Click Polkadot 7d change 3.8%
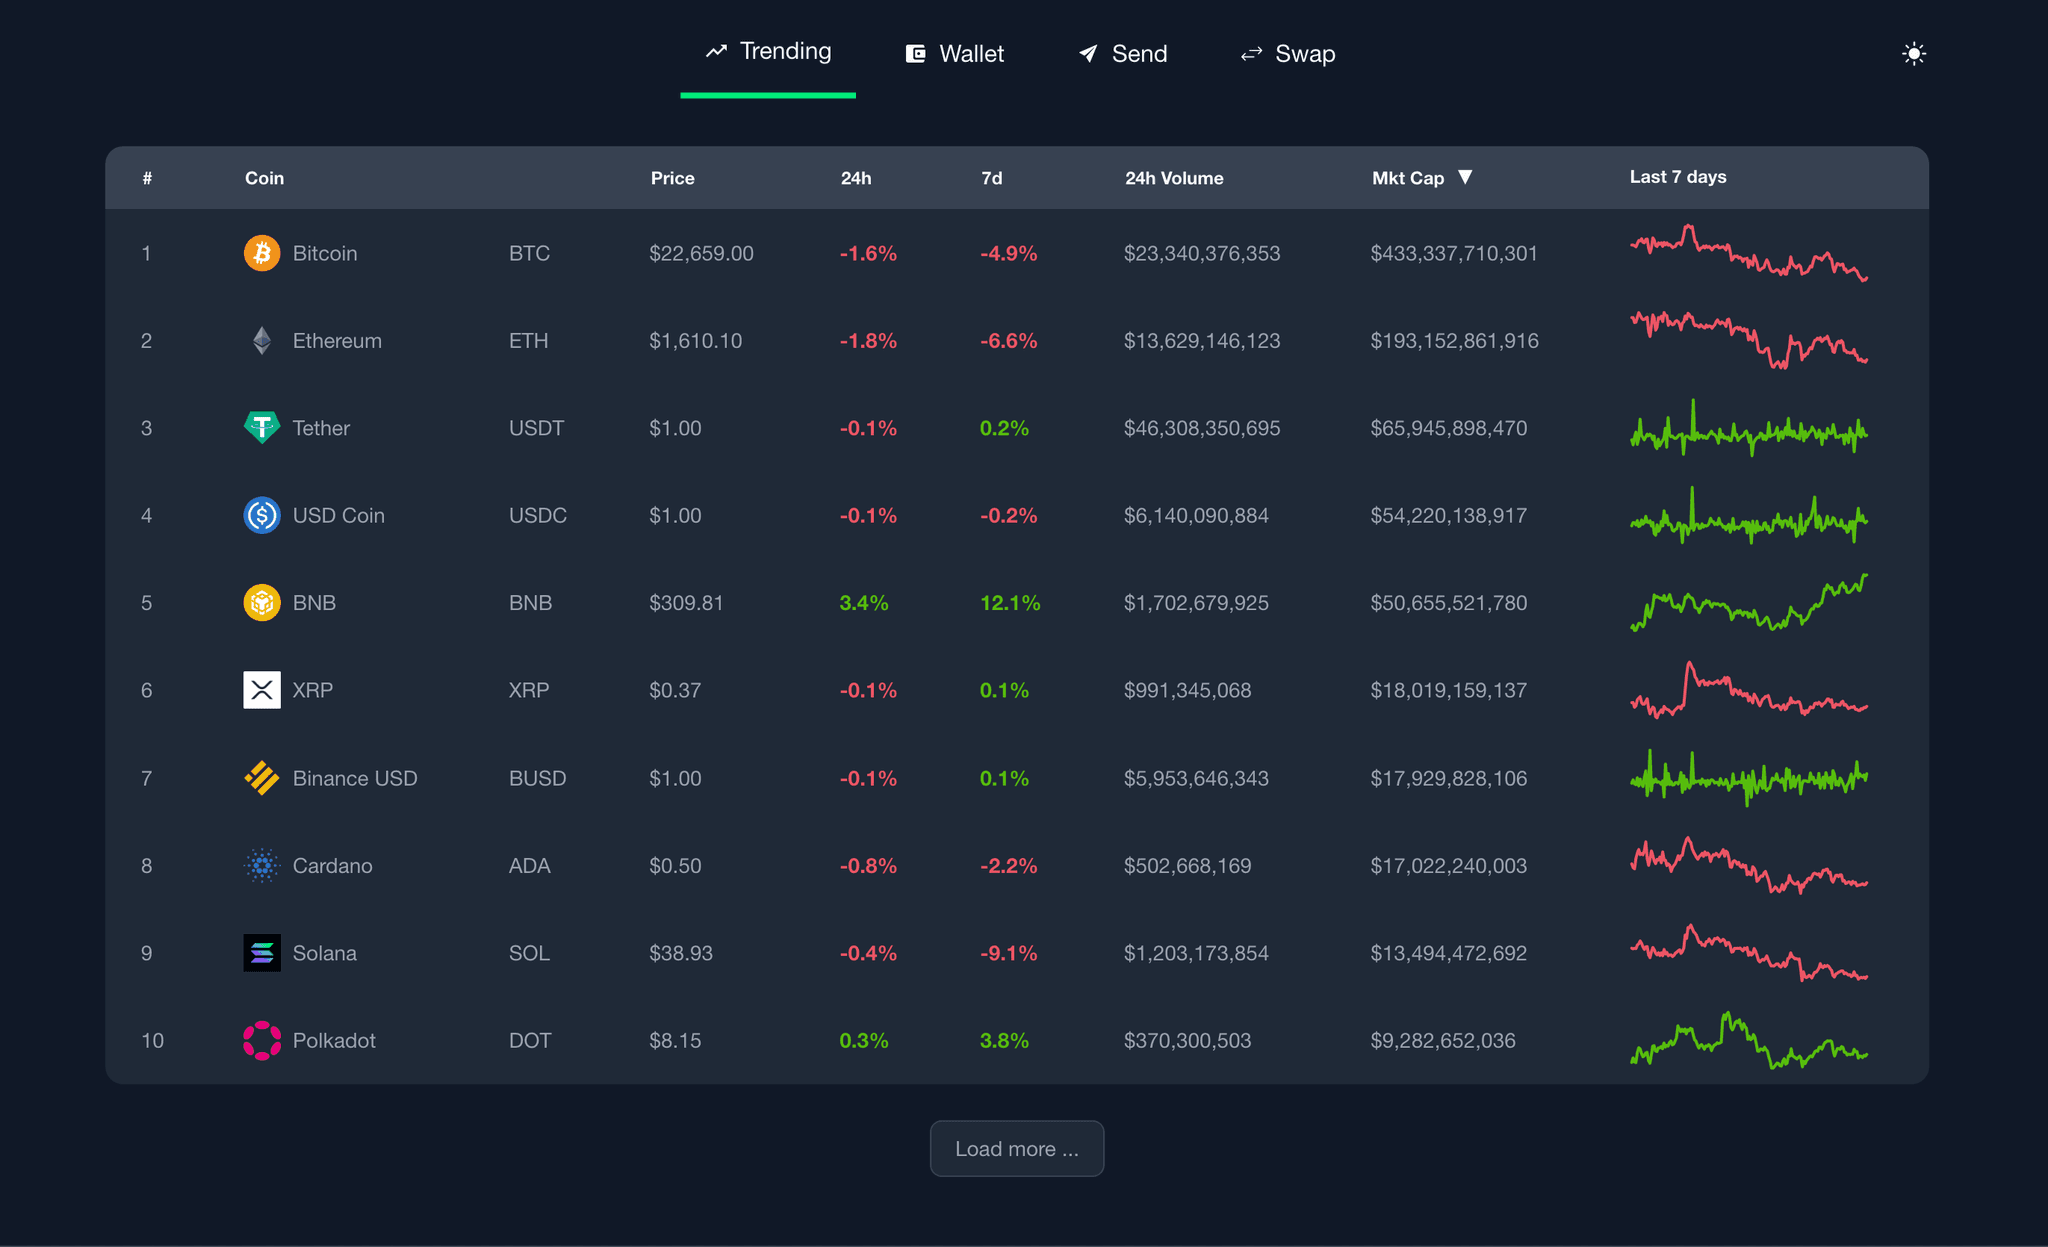The height and width of the screenshot is (1247, 2048). (1004, 1041)
